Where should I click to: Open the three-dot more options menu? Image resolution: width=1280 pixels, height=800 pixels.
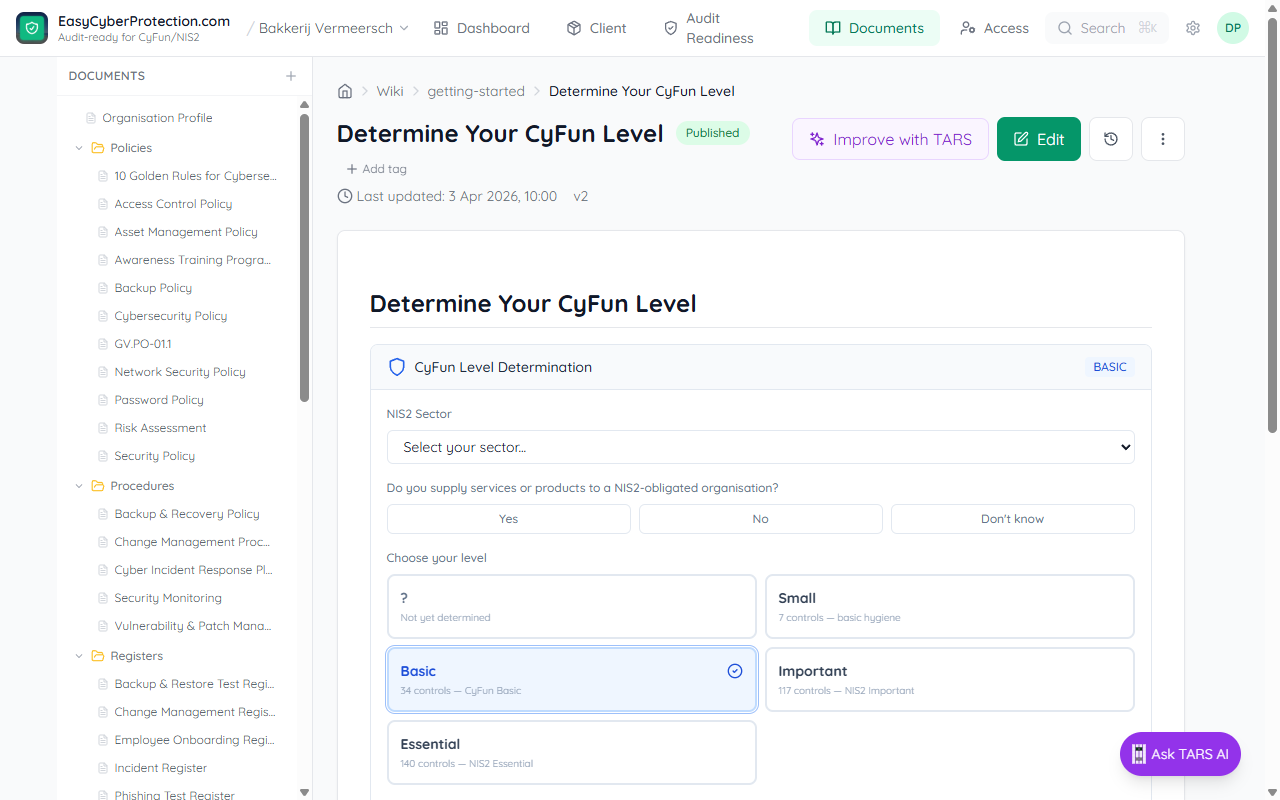click(x=1163, y=139)
